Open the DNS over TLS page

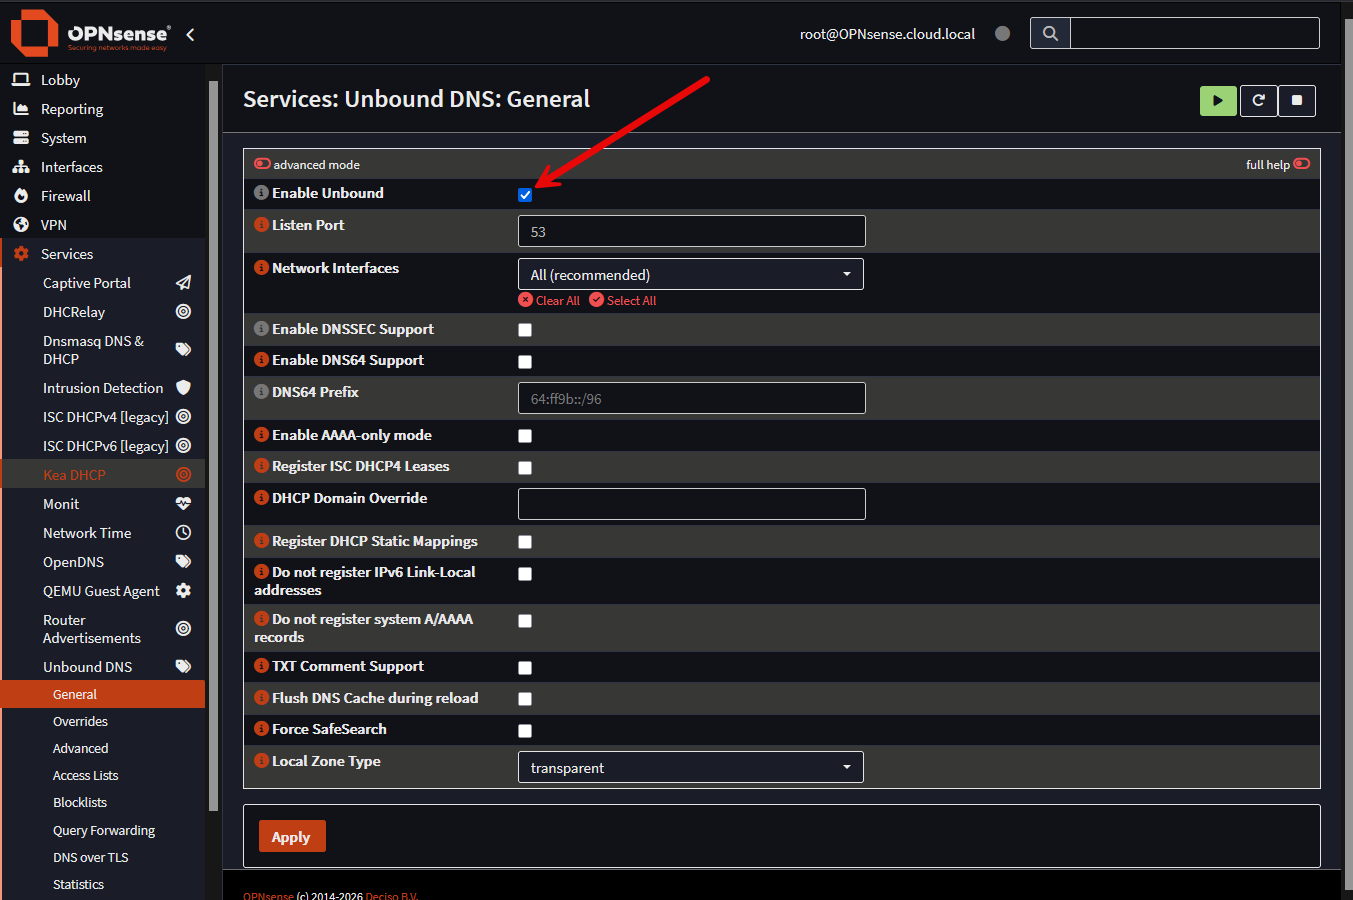click(x=104, y=857)
